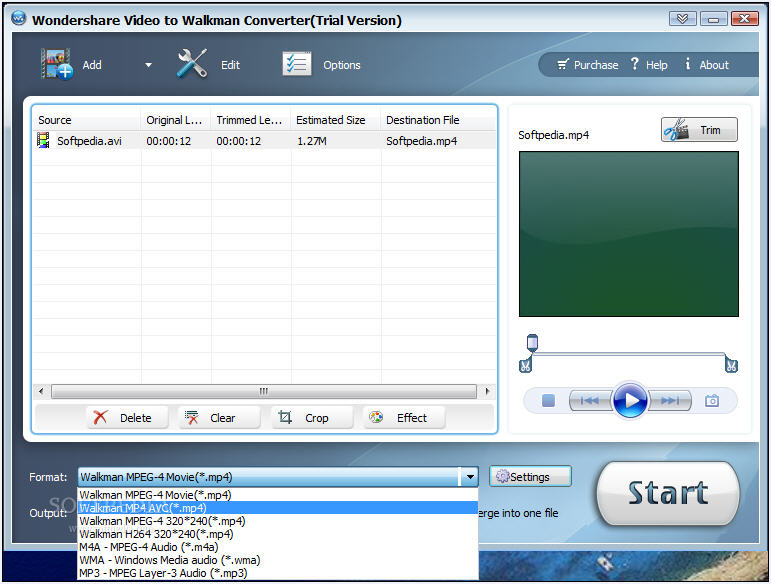This screenshot has width=771, height=584.
Task: Take a snapshot with the camera icon
Action: [712, 401]
